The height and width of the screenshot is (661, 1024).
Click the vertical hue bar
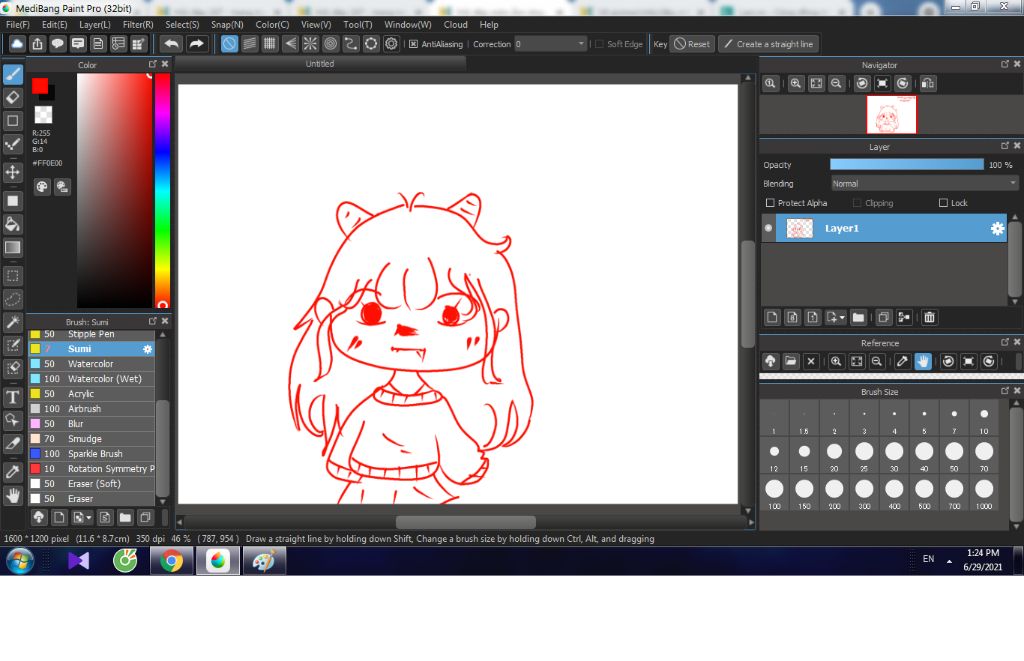pos(163,189)
